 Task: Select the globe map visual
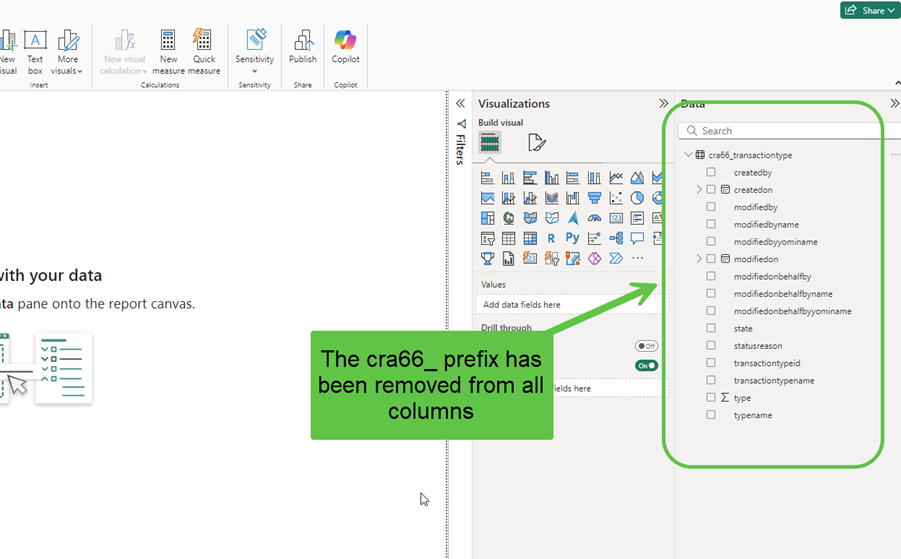click(509, 218)
